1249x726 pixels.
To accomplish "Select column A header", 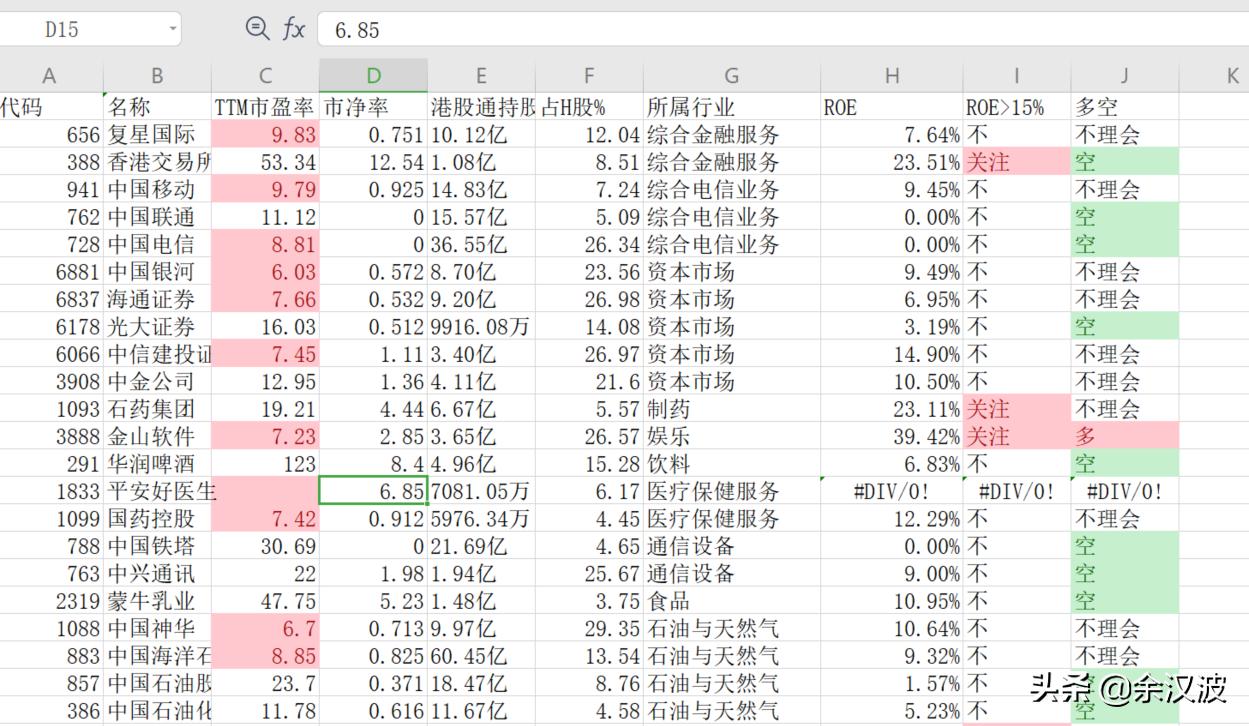I will [x=49, y=74].
